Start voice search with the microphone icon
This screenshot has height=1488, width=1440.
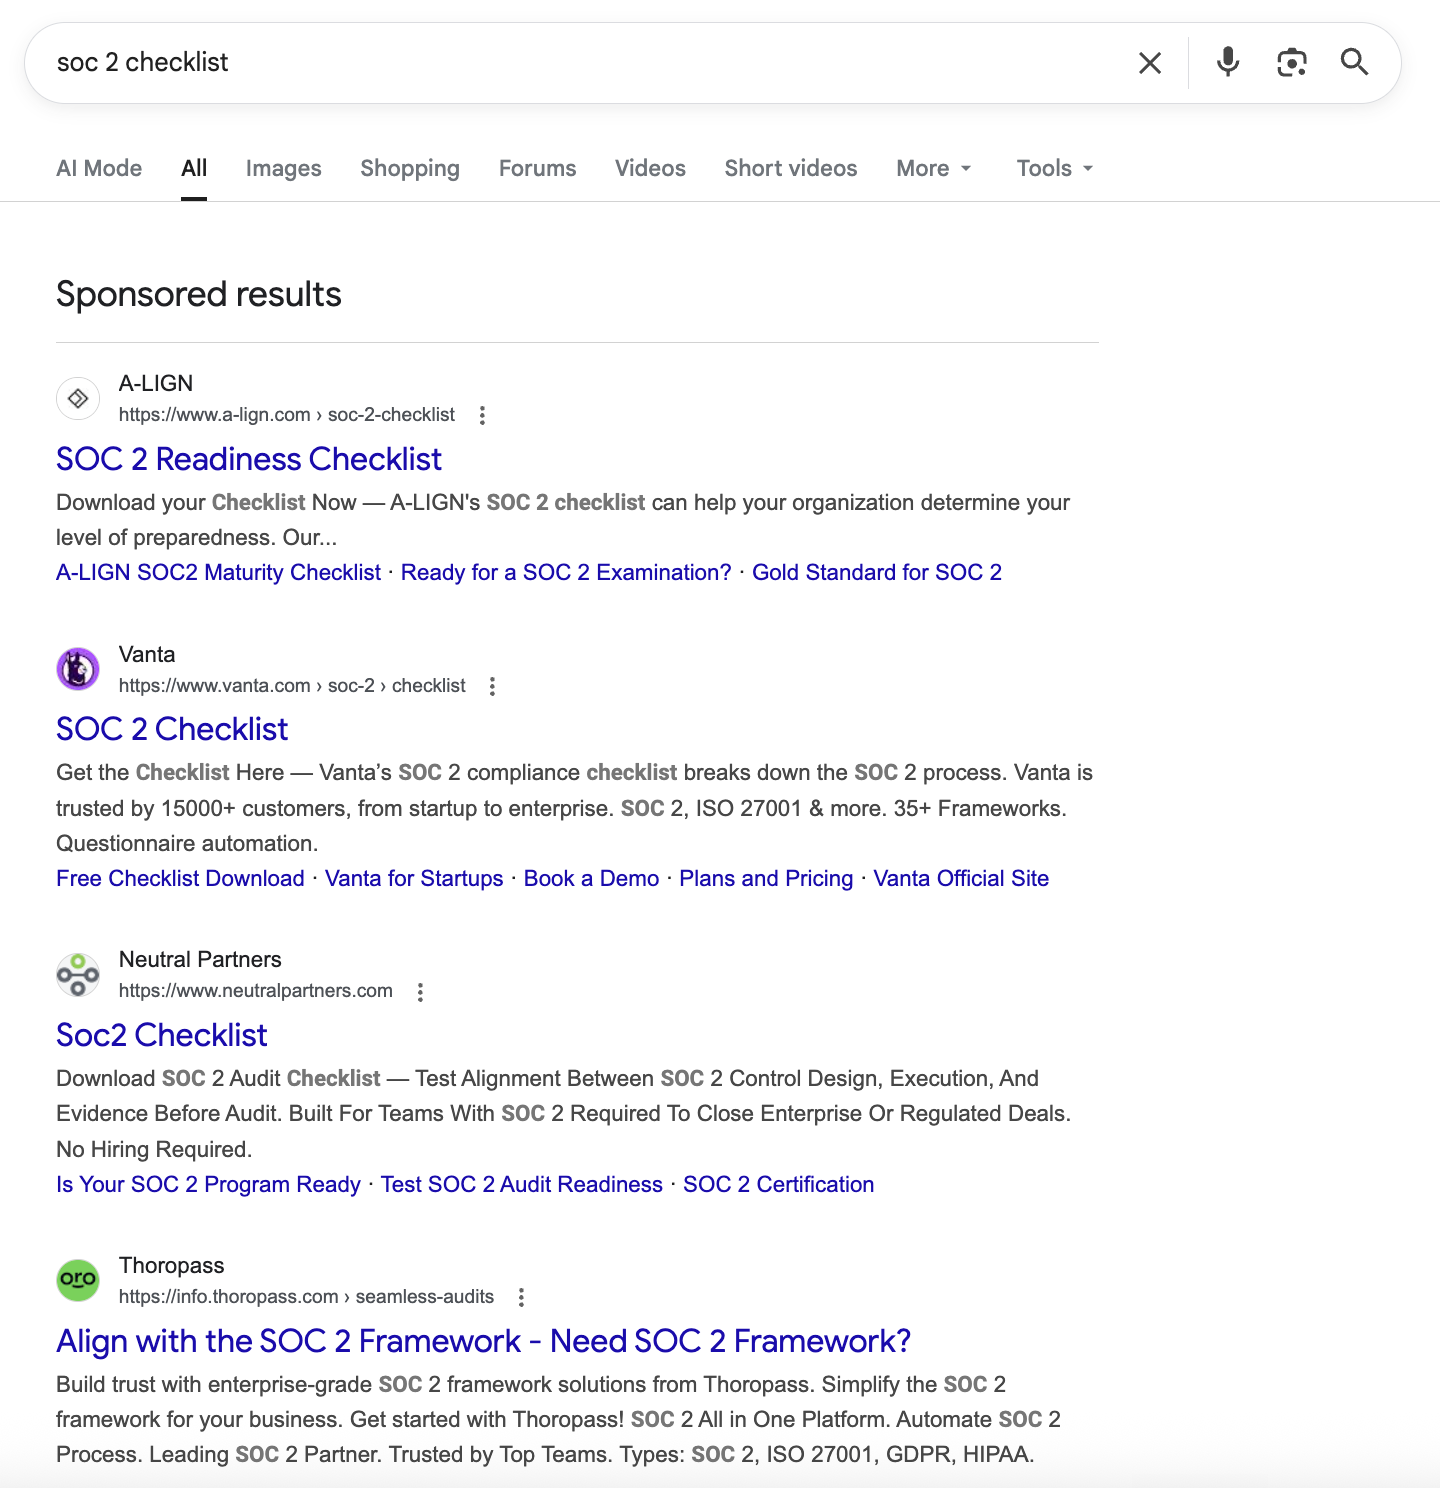[1228, 62]
